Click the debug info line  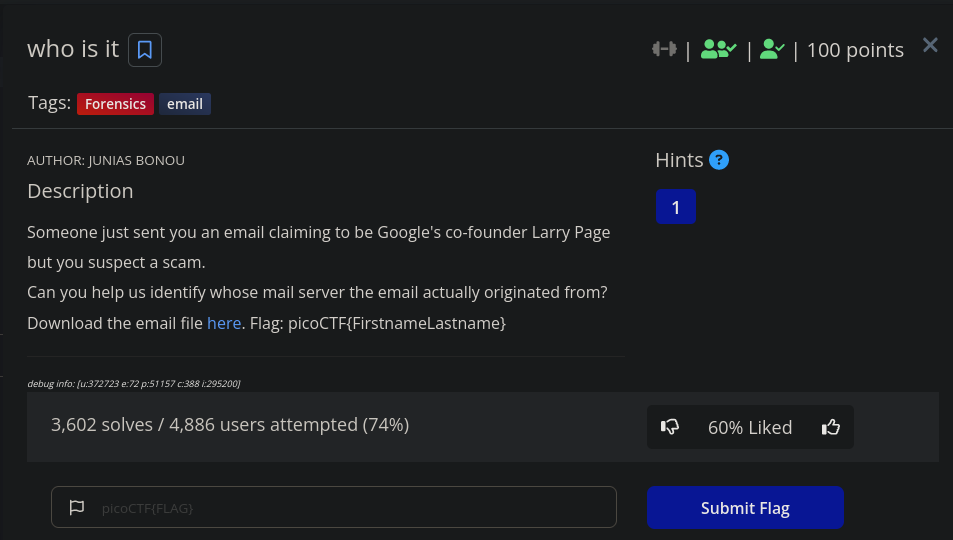[x=134, y=383]
